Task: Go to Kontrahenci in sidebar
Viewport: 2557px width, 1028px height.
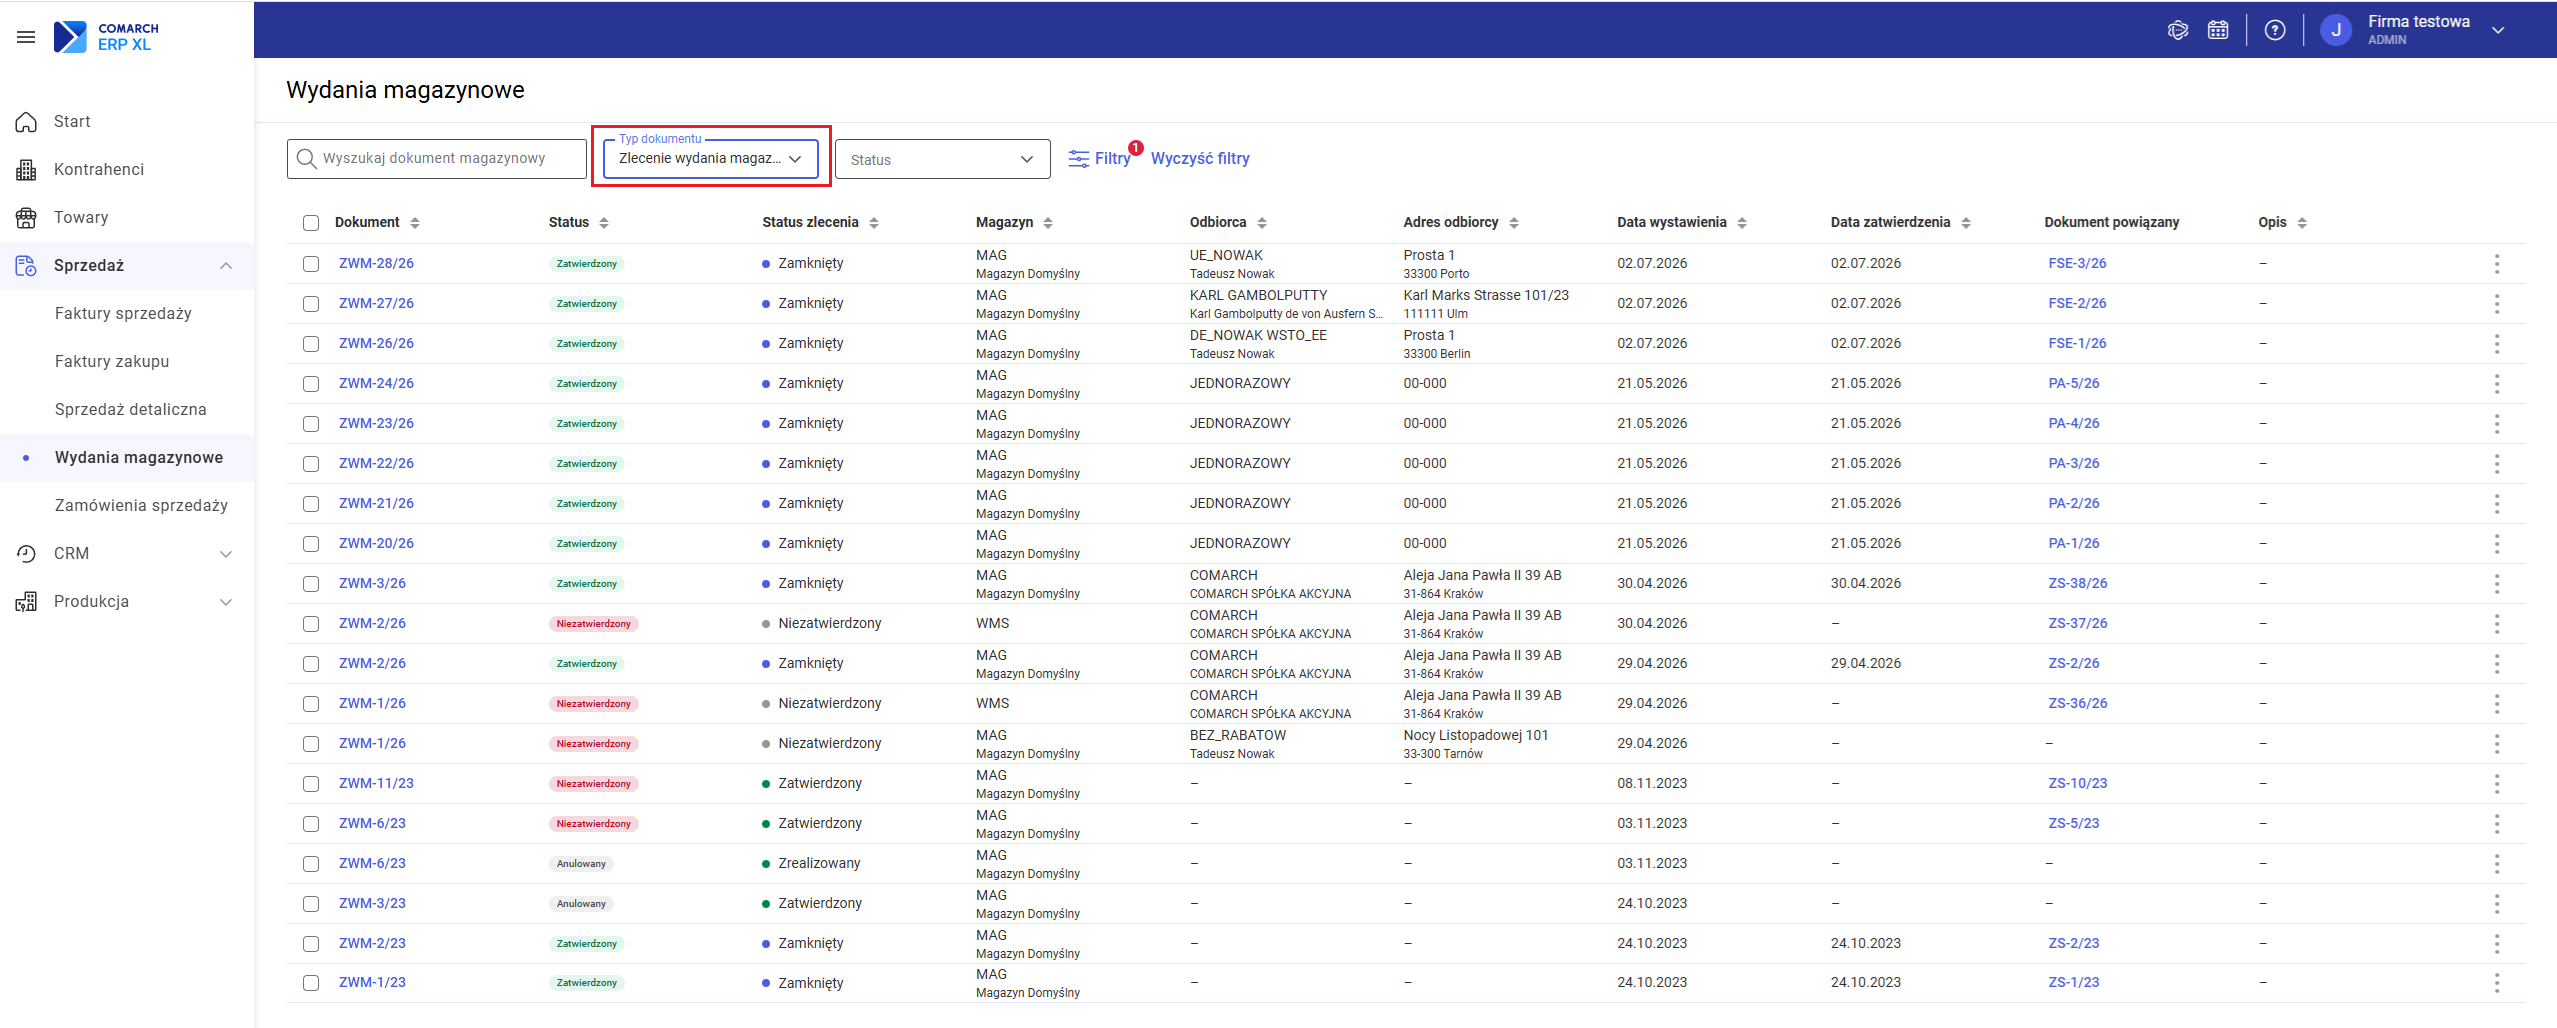Action: click(x=99, y=169)
